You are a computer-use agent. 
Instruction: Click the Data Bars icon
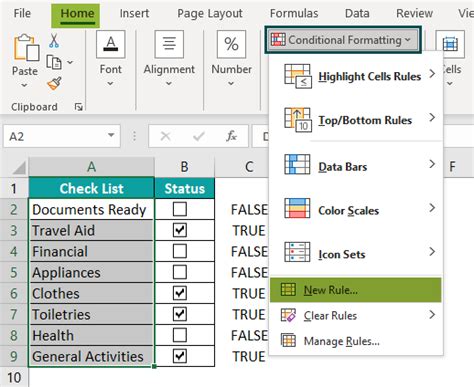(x=297, y=164)
